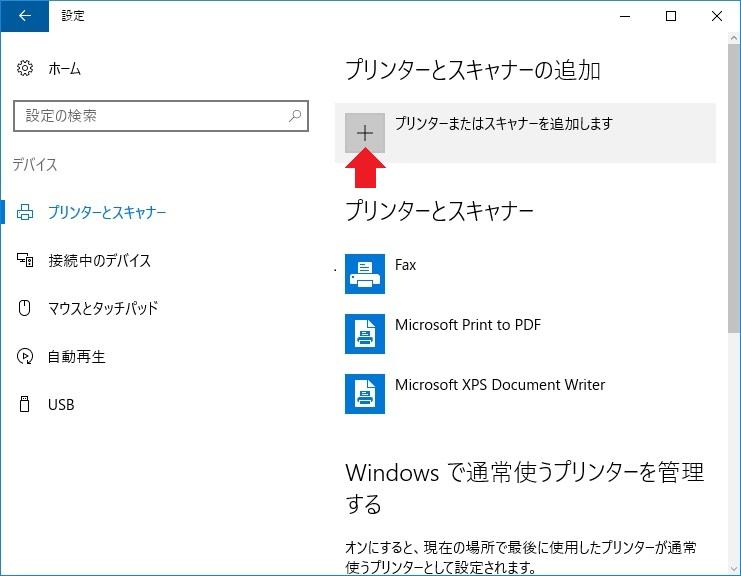
Task: Select the Microsoft Print to PDF printer
Action: [467, 325]
